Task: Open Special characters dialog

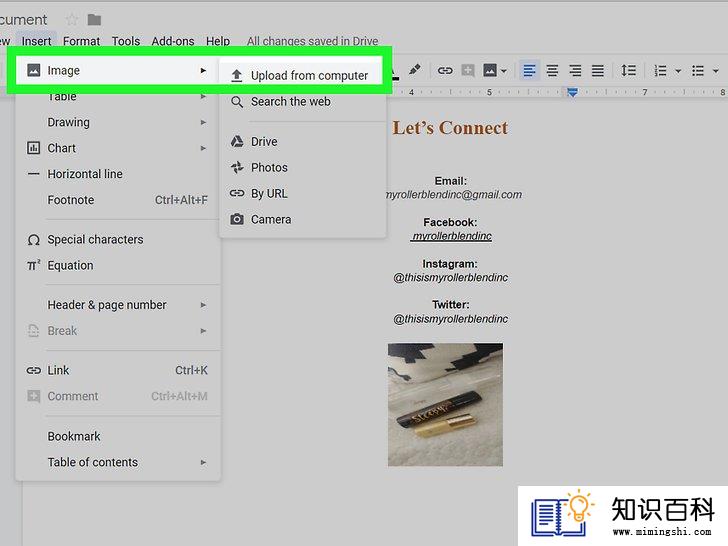Action: [118, 240]
